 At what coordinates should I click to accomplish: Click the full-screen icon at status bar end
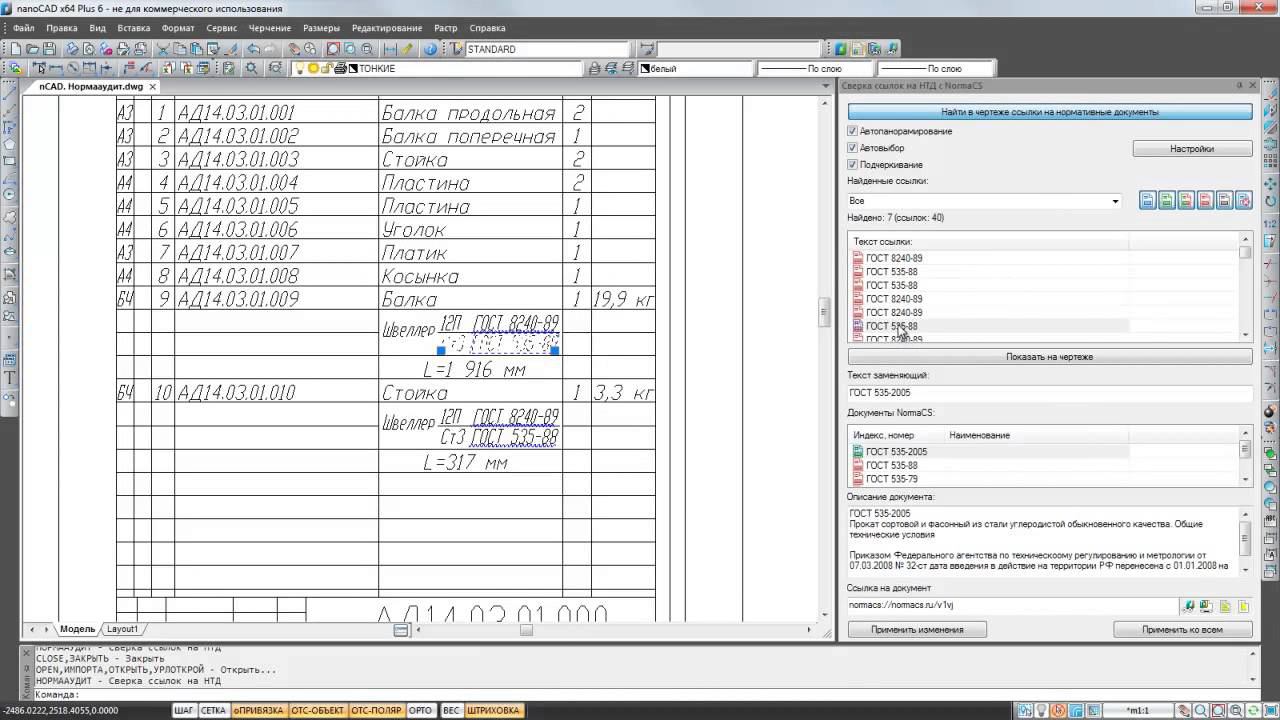coord(1270,711)
